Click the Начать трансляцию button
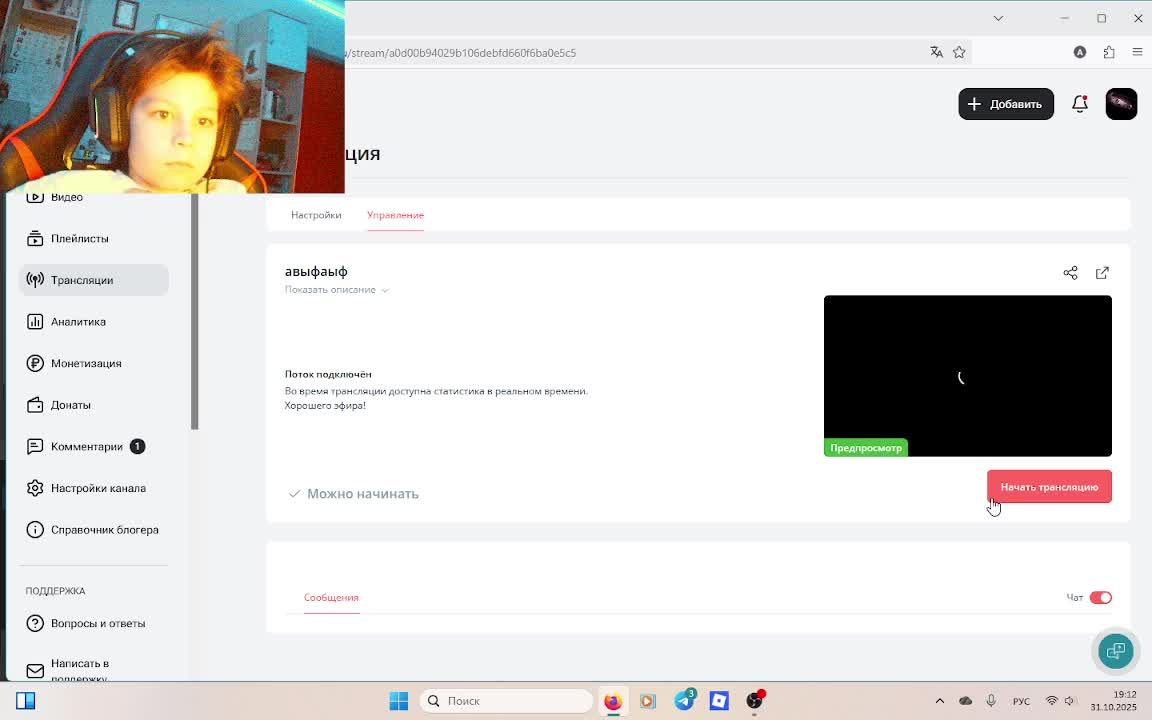The image size is (1152, 720). tap(1049, 486)
